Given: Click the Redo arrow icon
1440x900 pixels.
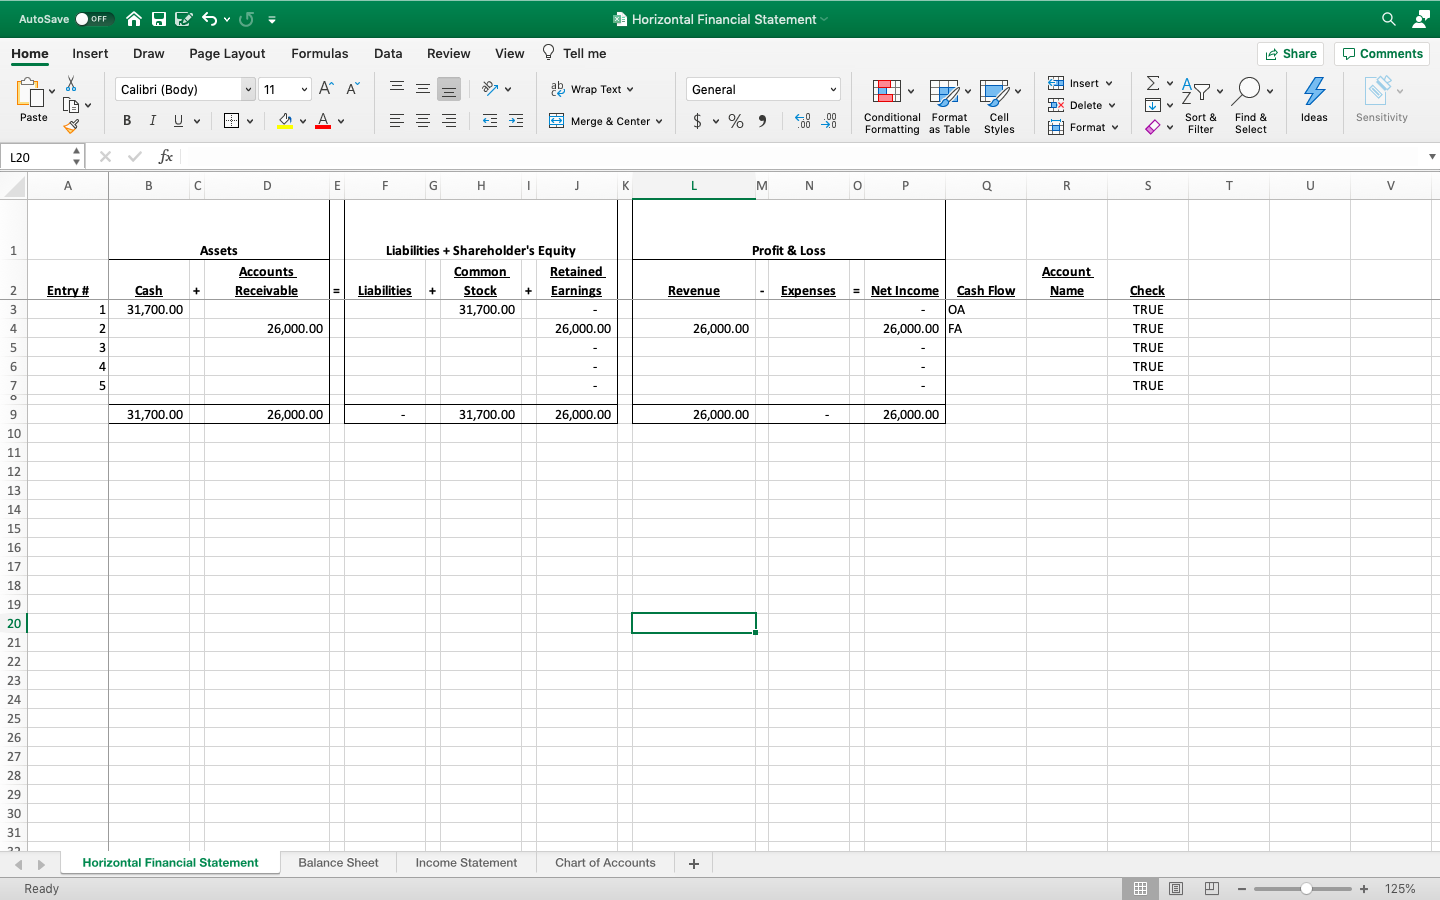Looking at the screenshot, I should [246, 19].
